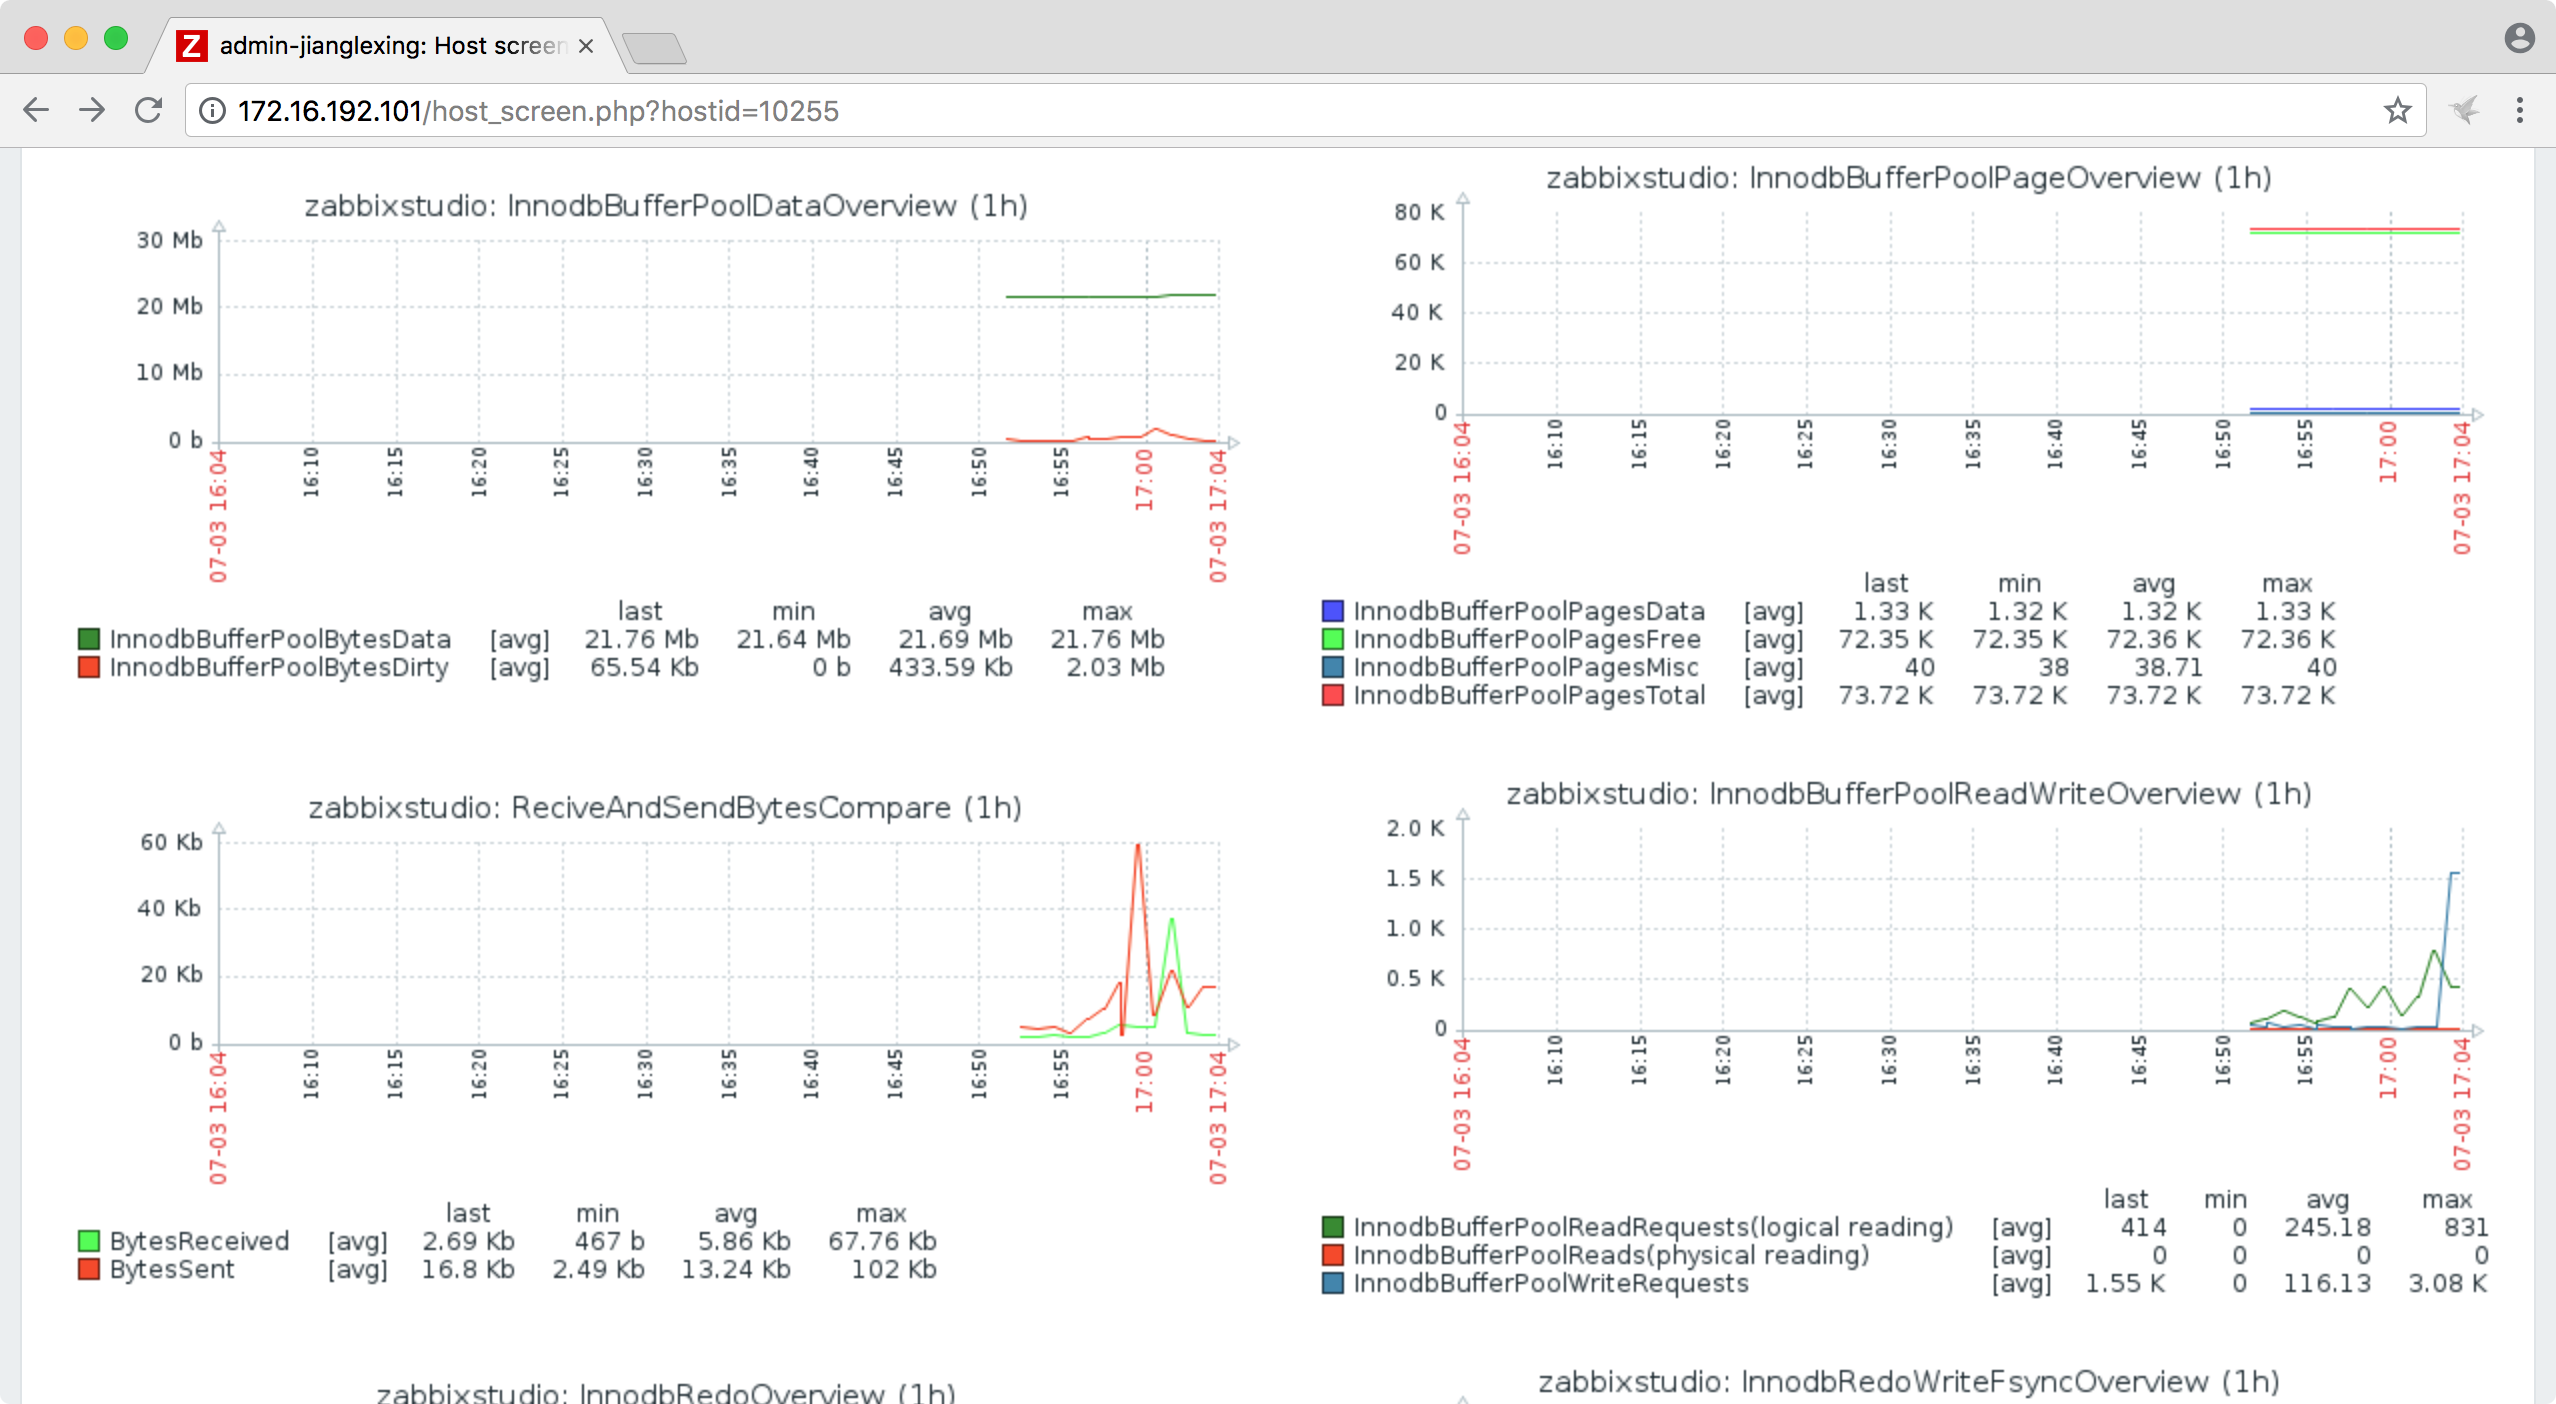This screenshot has height=1404, width=2556.
Task: Click the bird extension icon
Action: (2464, 110)
